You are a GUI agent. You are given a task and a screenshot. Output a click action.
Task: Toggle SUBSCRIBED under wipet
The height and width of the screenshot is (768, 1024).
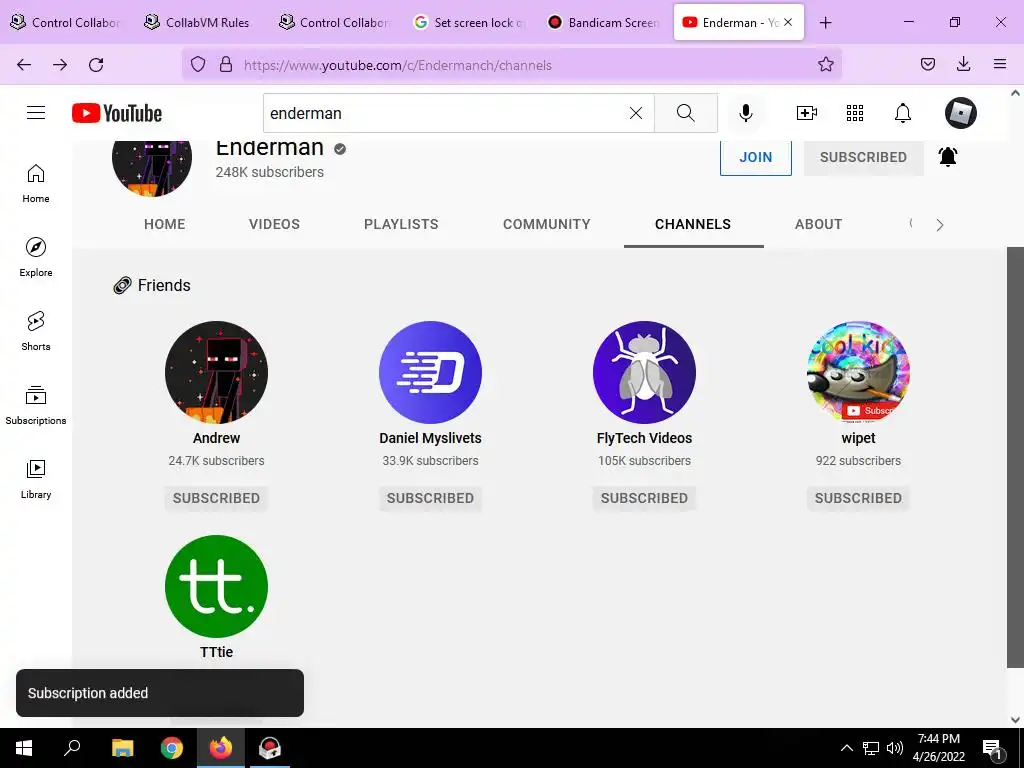pyautogui.click(x=858, y=498)
